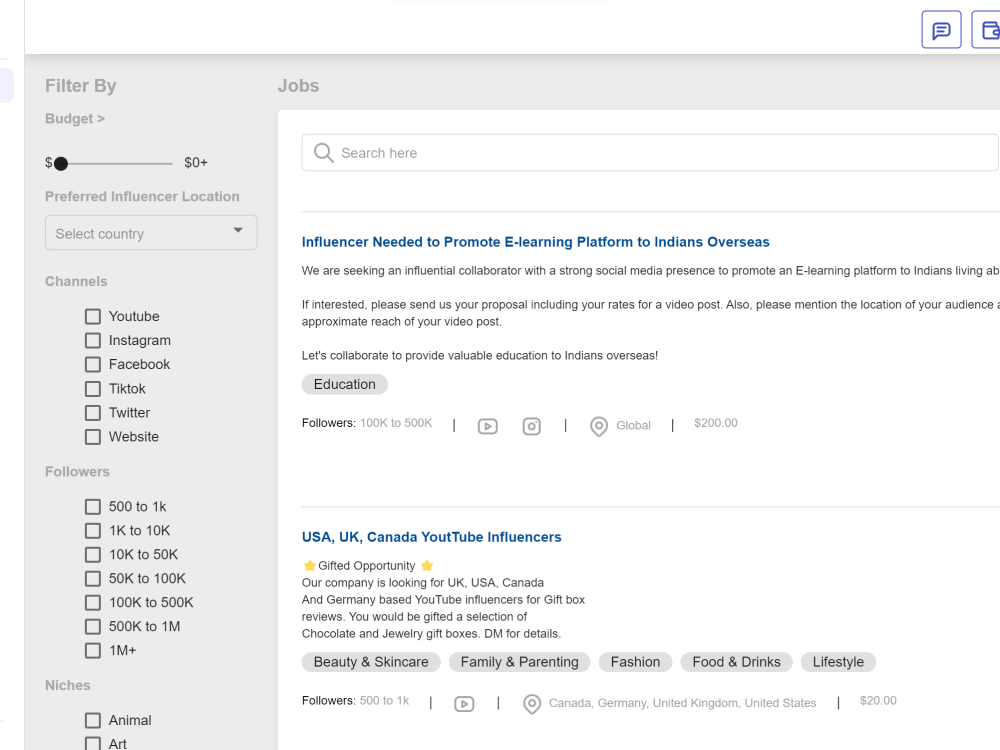This screenshot has width=1000, height=750.
Task: Click Instagram icon in E-learning job
Action: [x=531, y=425]
